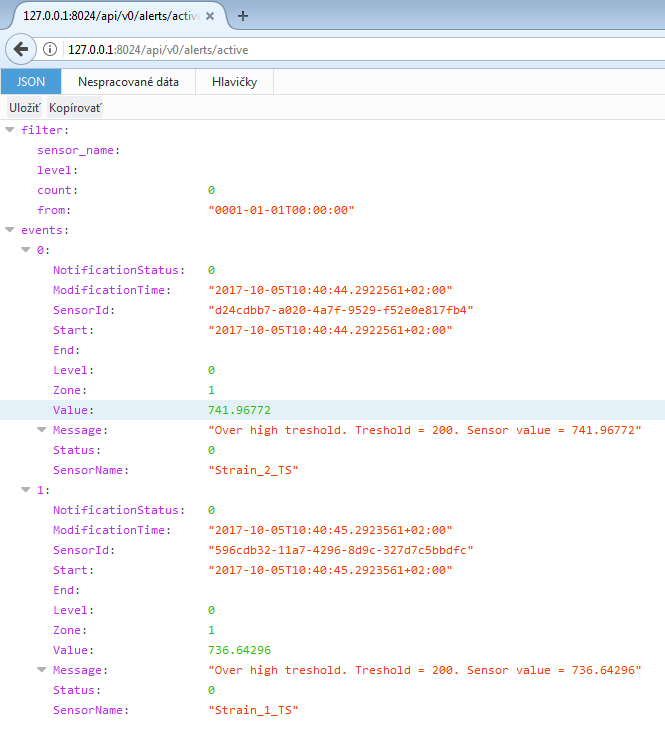Collapse Message under Strain_2_TS event

[42, 430]
